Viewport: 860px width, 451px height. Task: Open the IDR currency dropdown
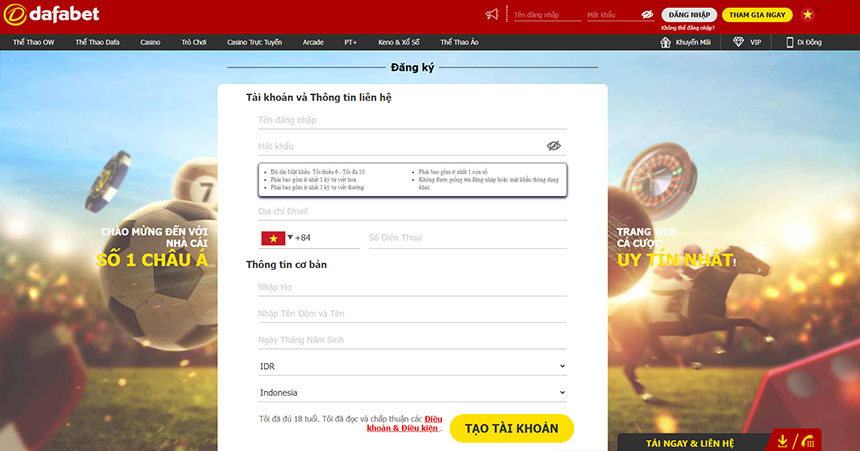point(412,367)
